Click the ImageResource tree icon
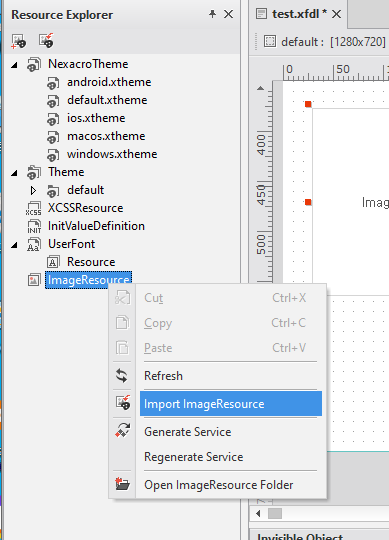Image resolution: width=389 pixels, height=540 pixels. click(x=34, y=280)
